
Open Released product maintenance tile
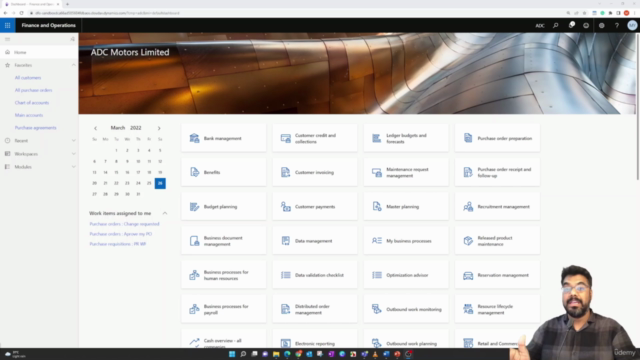498,241
